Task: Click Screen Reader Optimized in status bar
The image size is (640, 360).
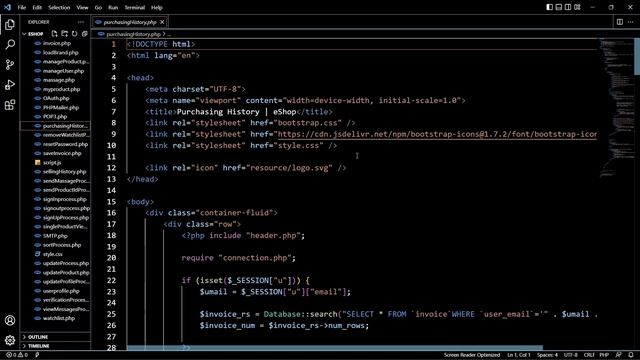Action: pyautogui.click(x=471, y=355)
